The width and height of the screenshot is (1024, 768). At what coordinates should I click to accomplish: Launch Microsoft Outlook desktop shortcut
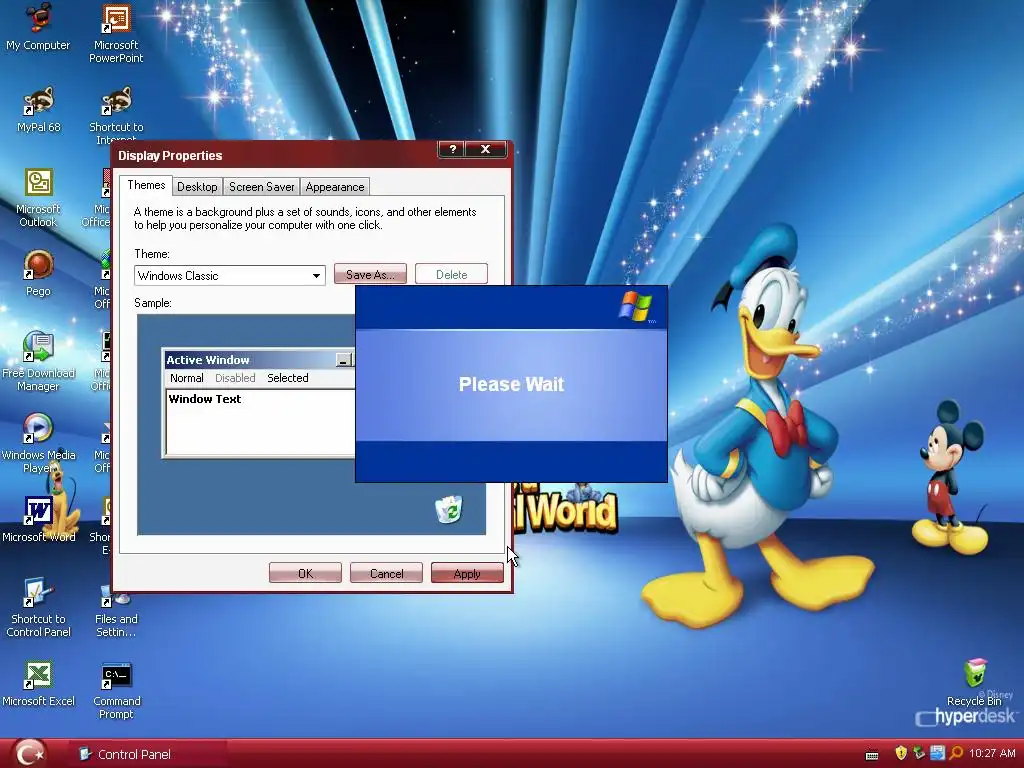39,197
